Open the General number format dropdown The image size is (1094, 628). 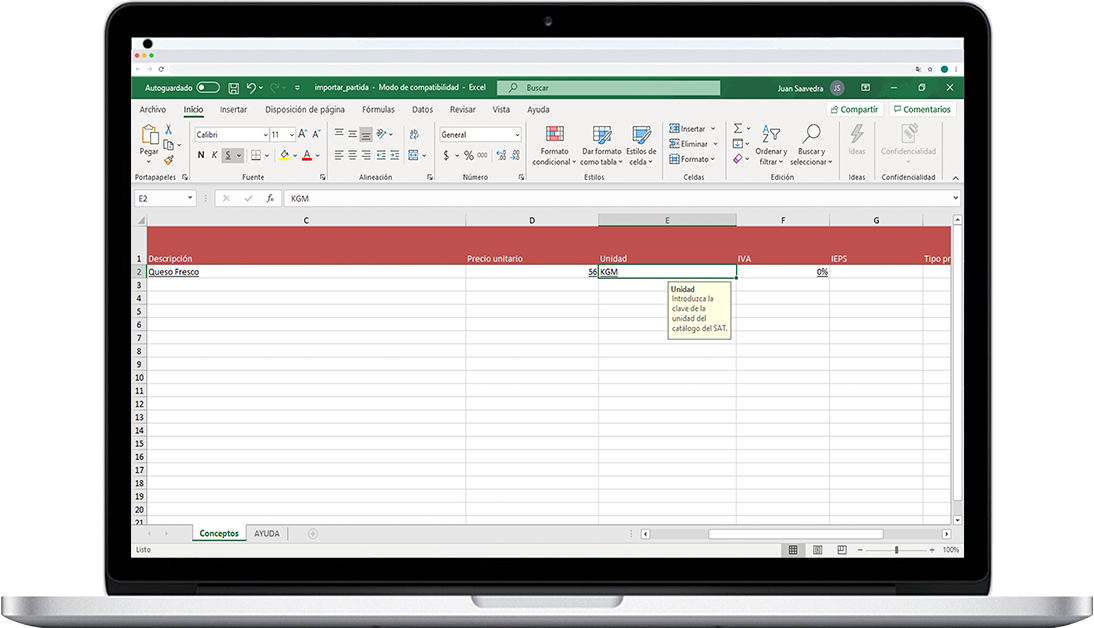(x=517, y=135)
